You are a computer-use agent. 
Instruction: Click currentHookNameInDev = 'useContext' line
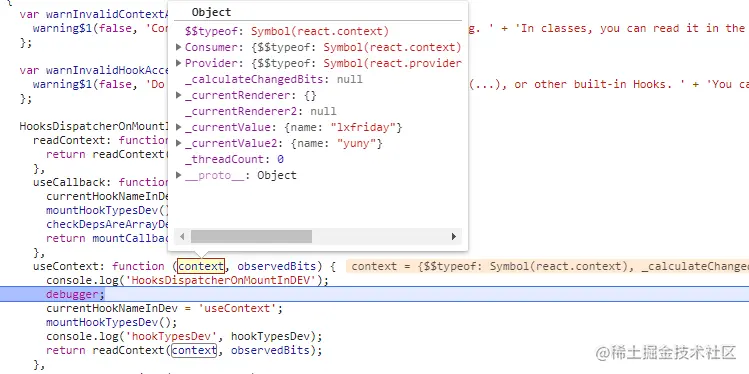(x=165, y=309)
